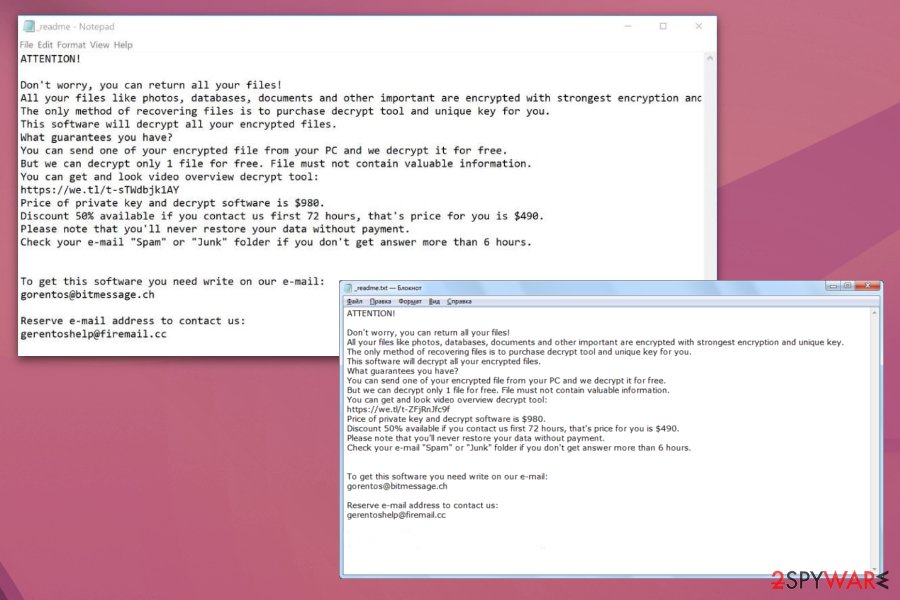
Task: Click the https://we.tl/t-ZFjRnJfc9f line
Action: click(398, 409)
